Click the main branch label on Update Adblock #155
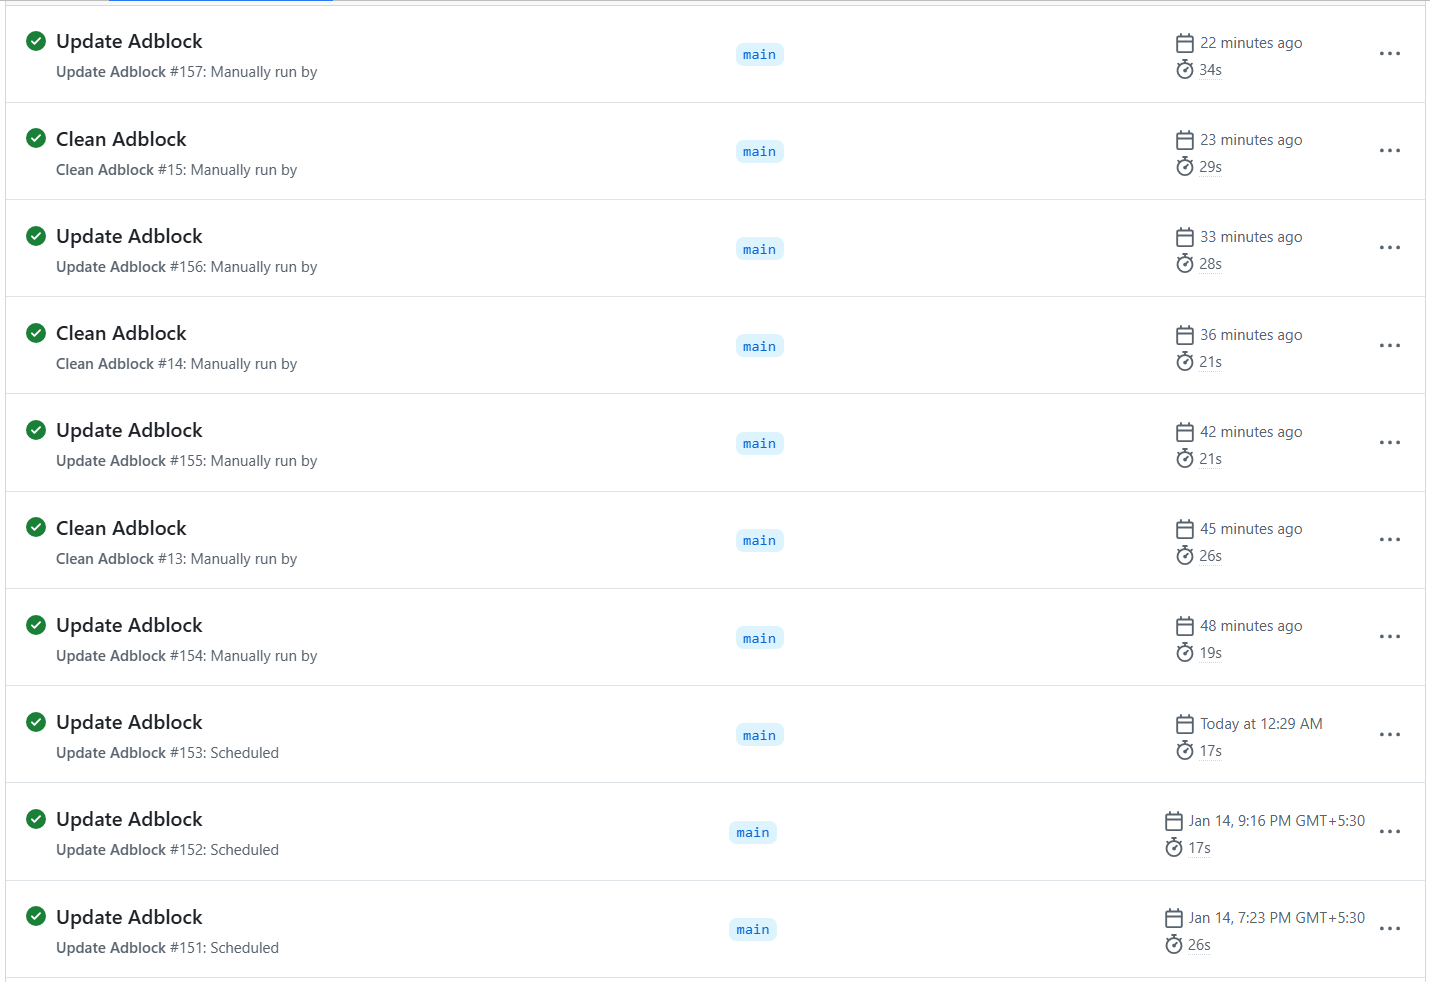The width and height of the screenshot is (1430, 982). [759, 444]
